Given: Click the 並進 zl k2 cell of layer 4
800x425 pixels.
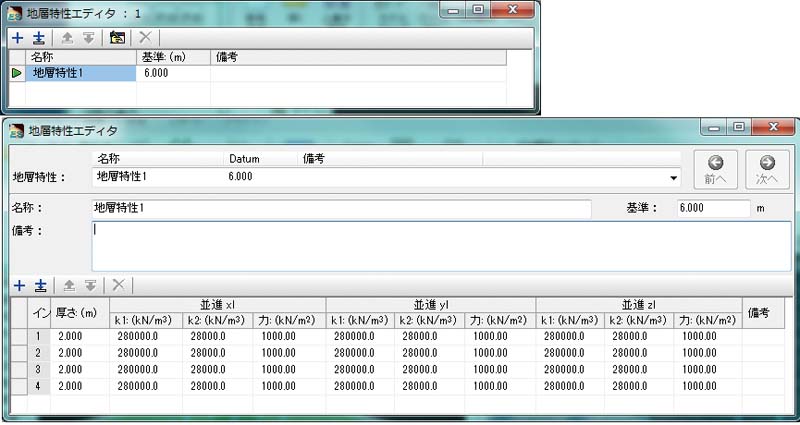Looking at the screenshot, I should point(639,386).
